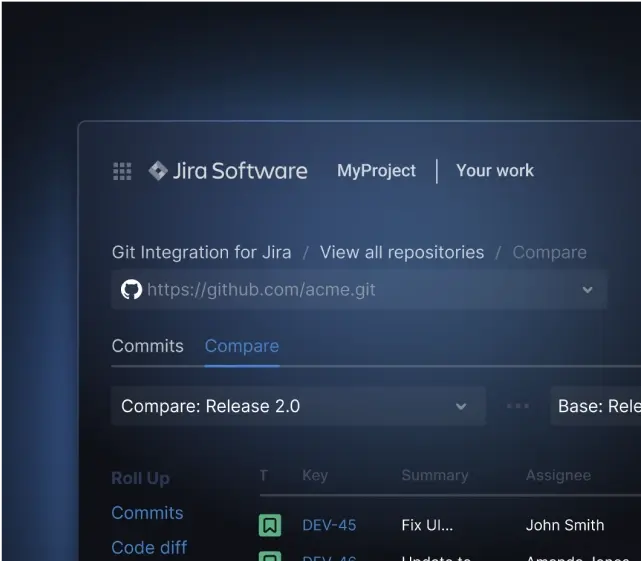This screenshot has height=561, width=641.
Task: Click the https://github.com/acme.git repository field
Action: pos(359,289)
